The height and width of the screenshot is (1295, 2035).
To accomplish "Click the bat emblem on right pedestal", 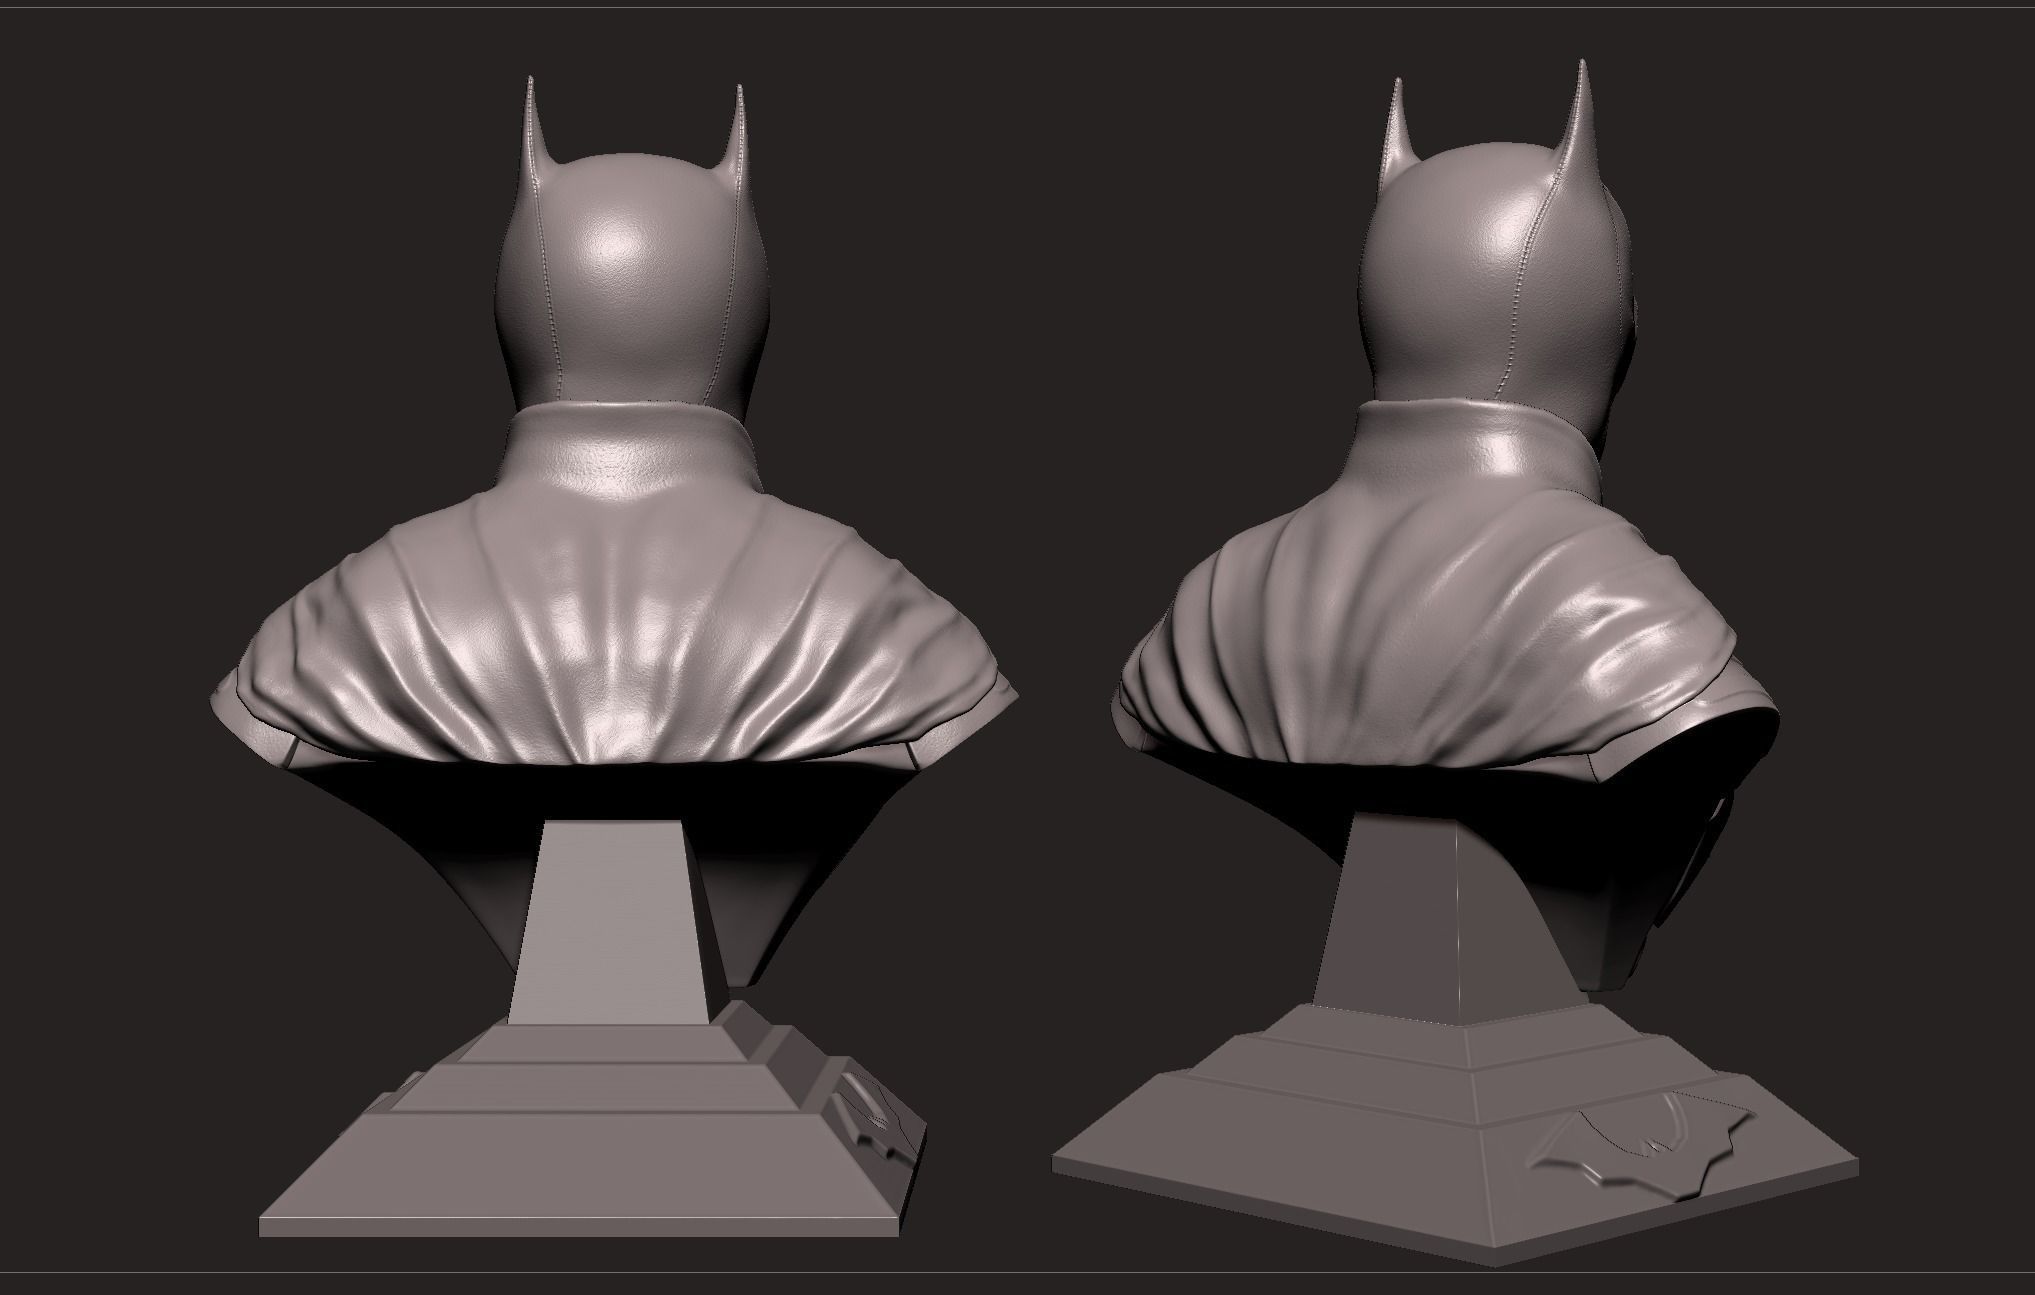I will pyautogui.click(x=1642, y=1144).
